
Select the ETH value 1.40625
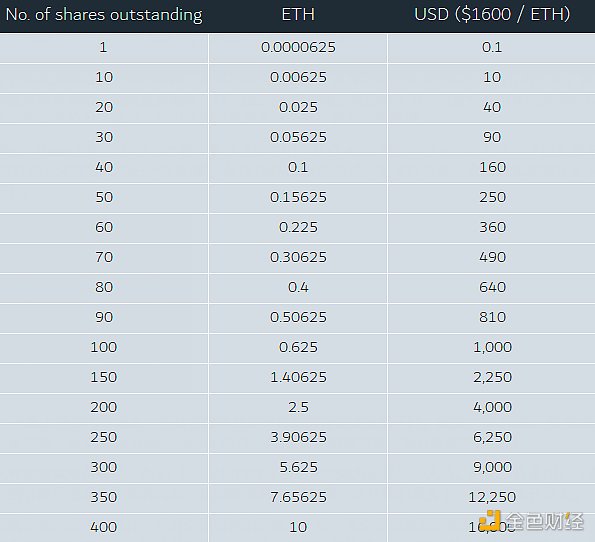pos(298,378)
